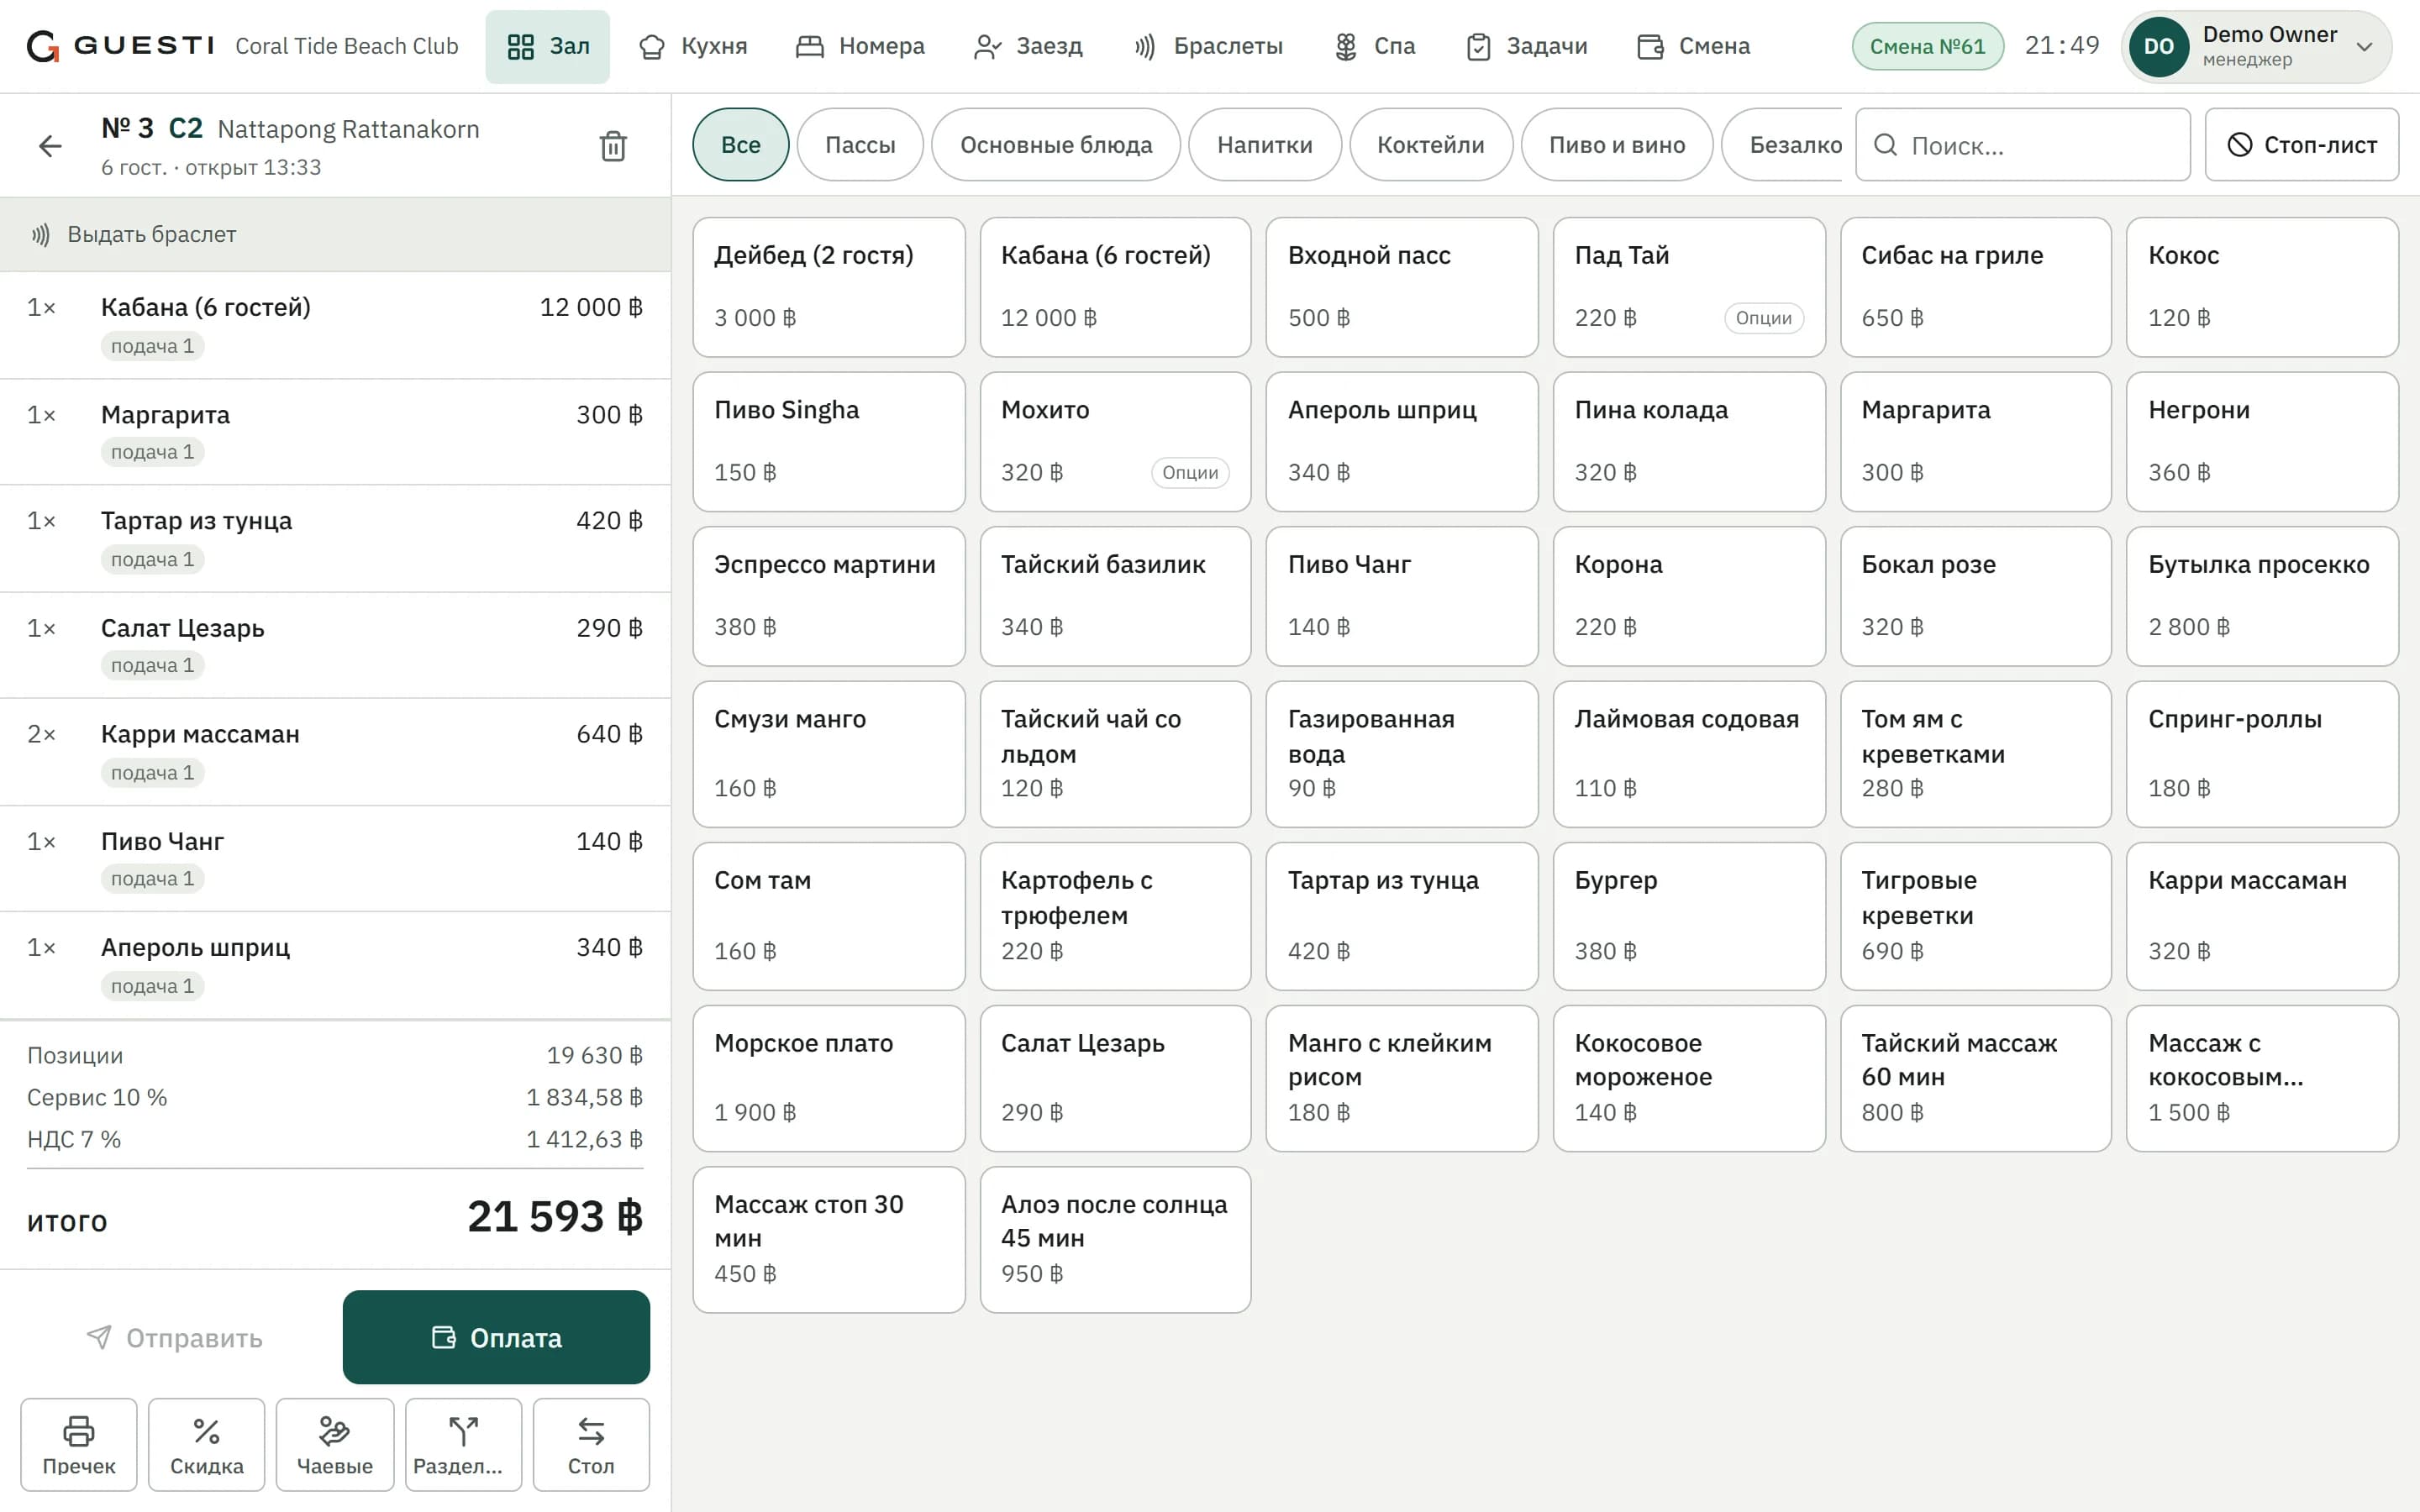Add Сибас на гриле to order
This screenshot has width=2420, height=1512.
tap(1975, 287)
